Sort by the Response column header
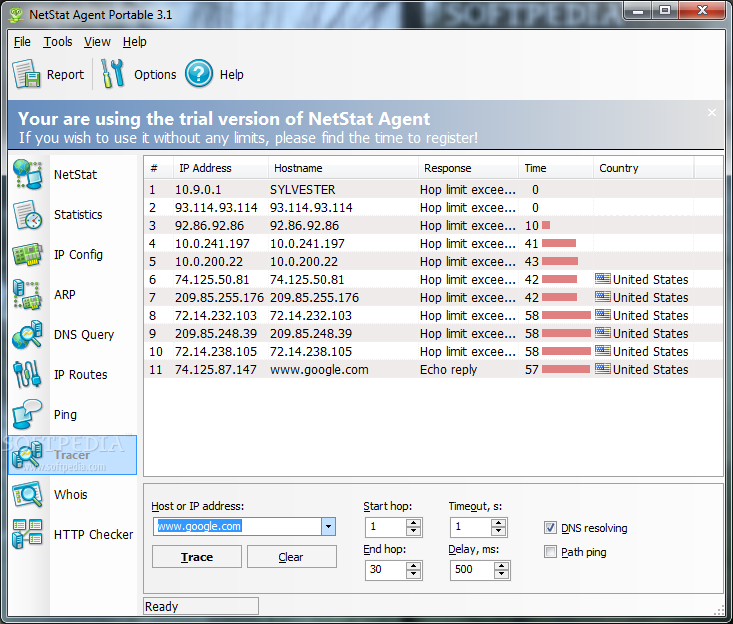This screenshot has width=733, height=624. click(x=468, y=168)
